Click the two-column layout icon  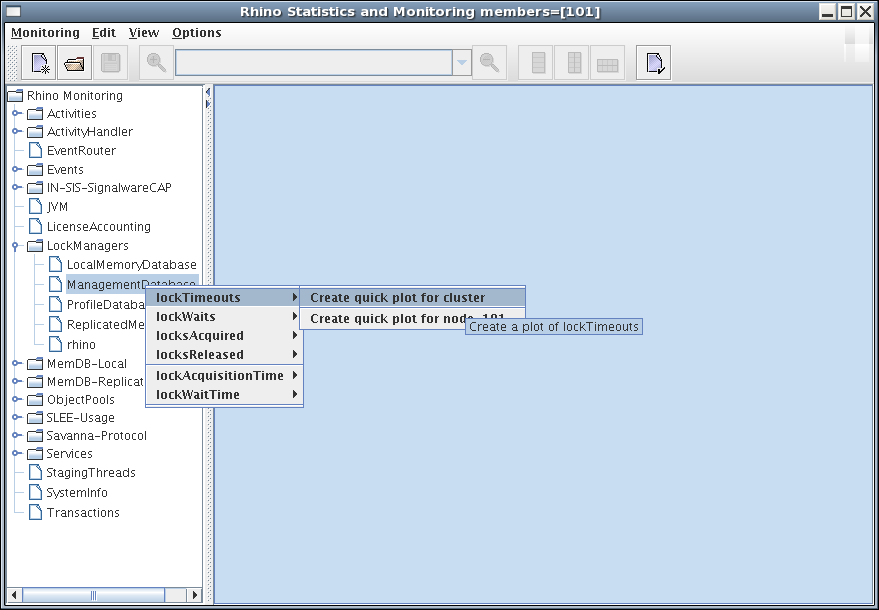[x=574, y=63]
